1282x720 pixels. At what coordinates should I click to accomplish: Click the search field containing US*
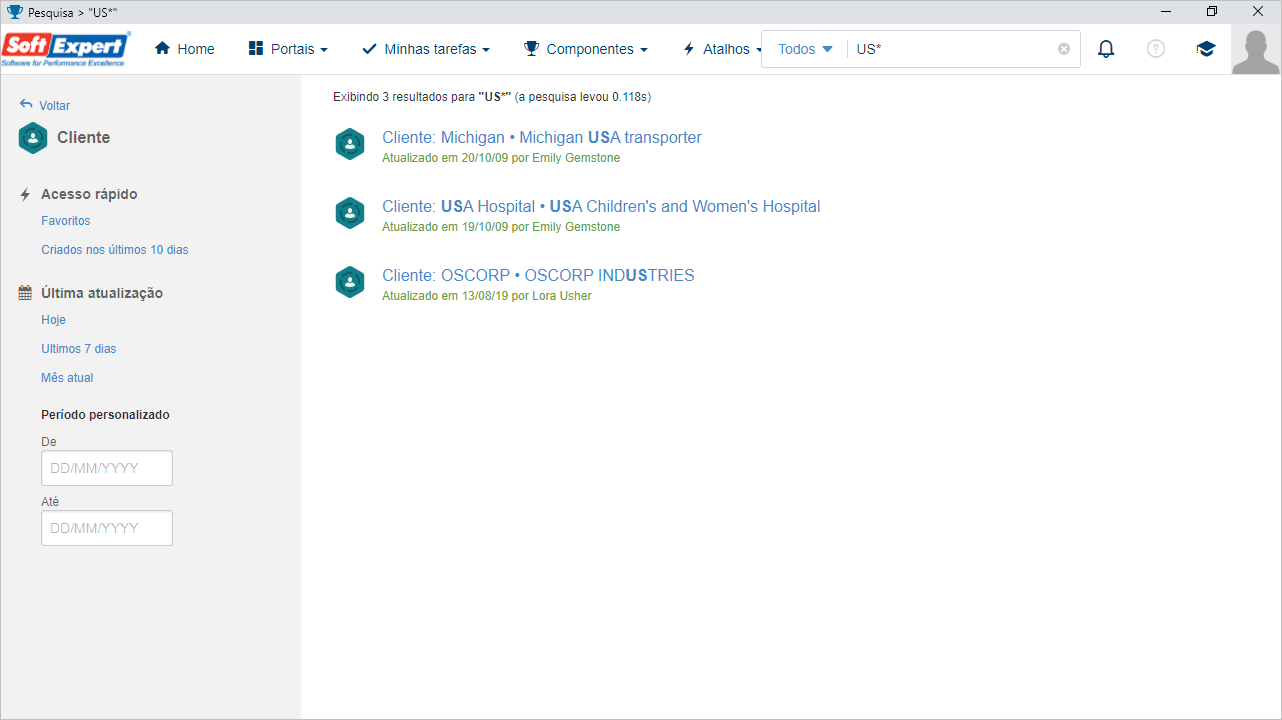tap(953, 49)
